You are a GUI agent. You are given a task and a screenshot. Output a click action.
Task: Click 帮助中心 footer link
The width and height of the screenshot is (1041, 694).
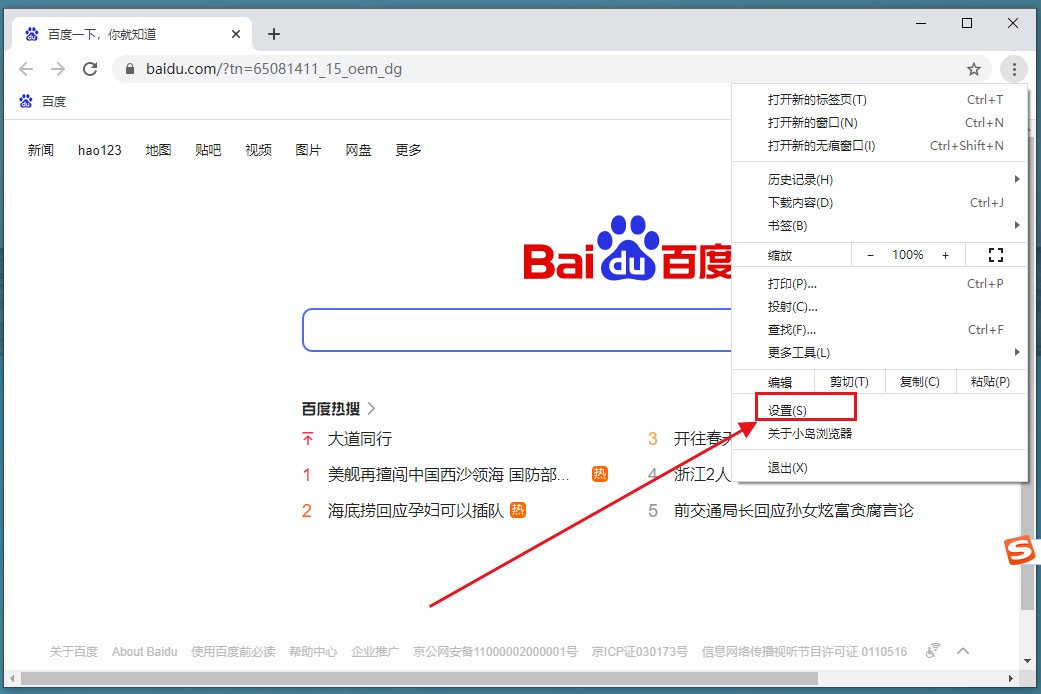point(313,651)
